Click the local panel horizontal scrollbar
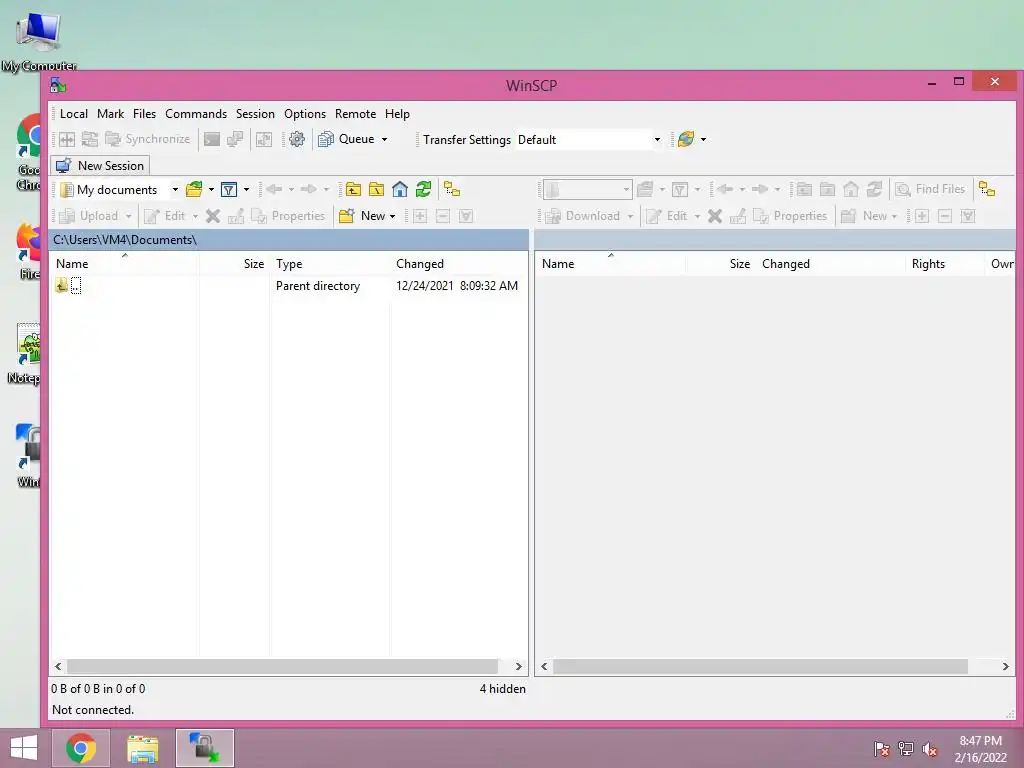Image resolution: width=1024 pixels, height=768 pixels. (282, 667)
